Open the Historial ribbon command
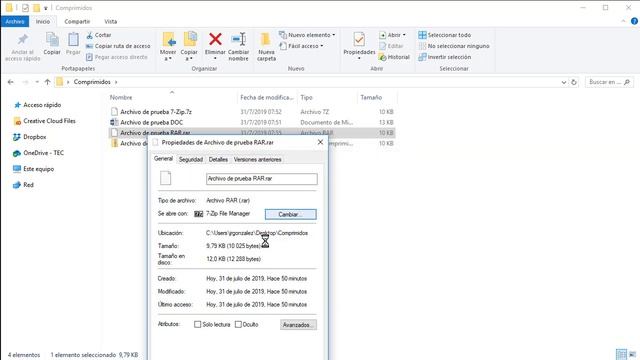This screenshot has height=360, width=640. click(x=394, y=57)
